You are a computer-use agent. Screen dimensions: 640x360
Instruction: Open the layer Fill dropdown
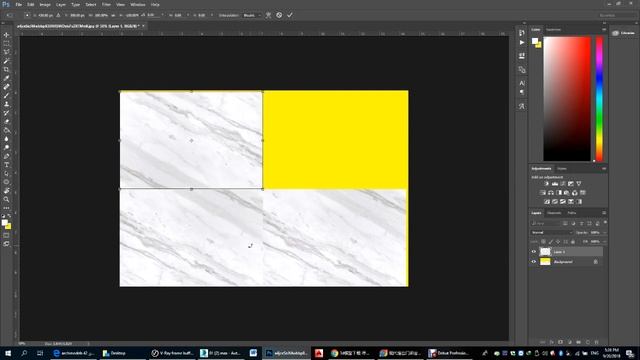(604, 242)
